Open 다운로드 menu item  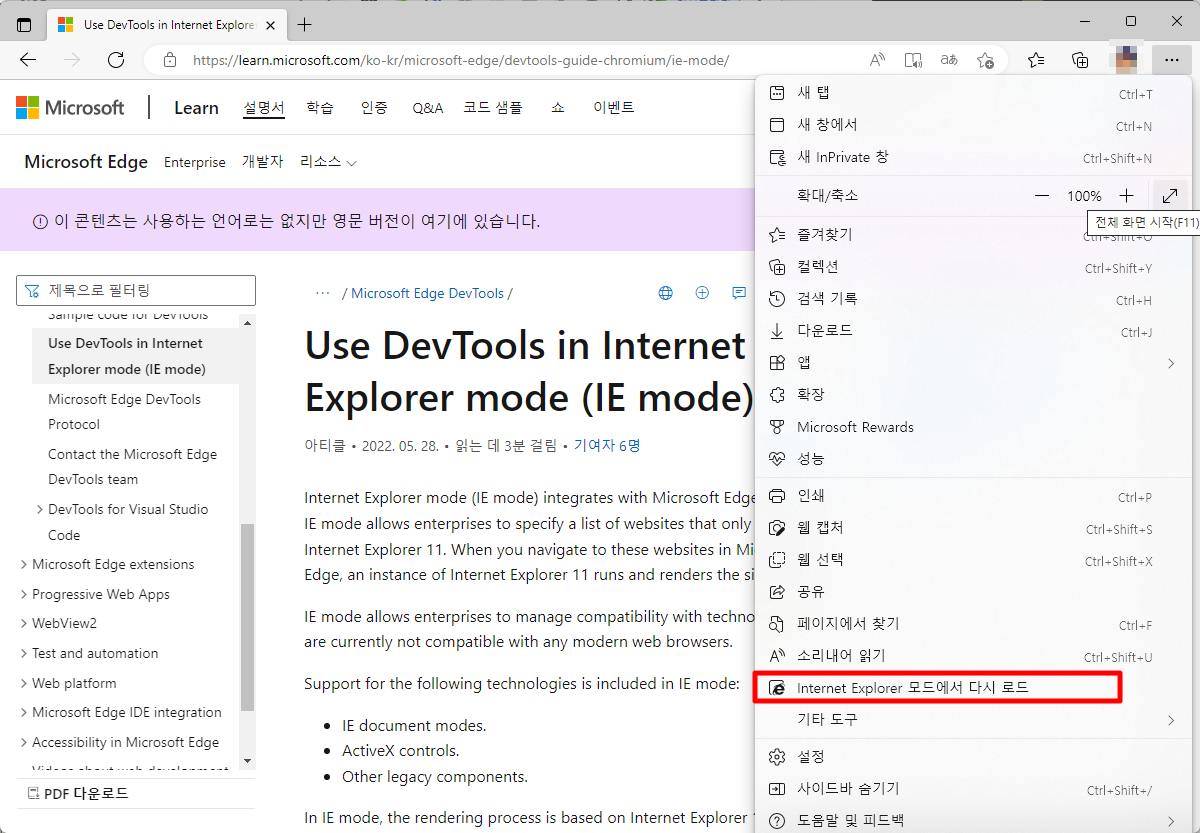(x=975, y=331)
